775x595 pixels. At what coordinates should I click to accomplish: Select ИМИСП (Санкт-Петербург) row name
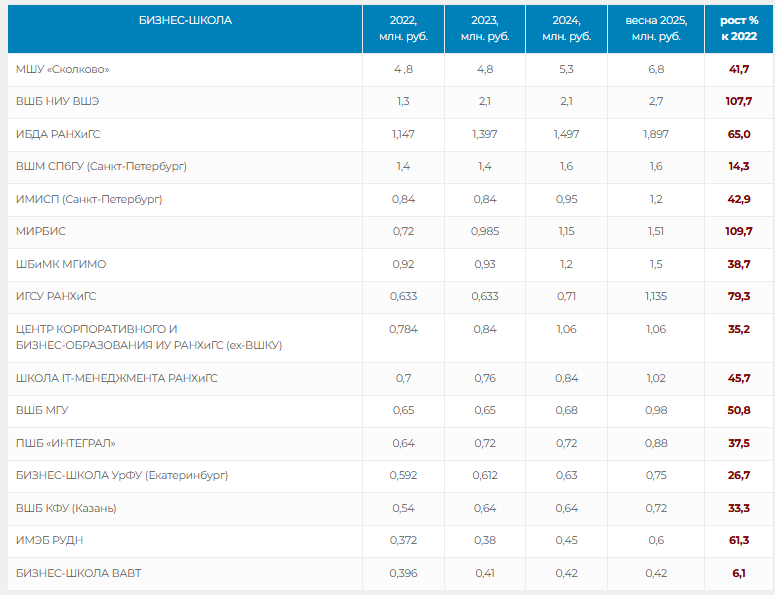89,199
